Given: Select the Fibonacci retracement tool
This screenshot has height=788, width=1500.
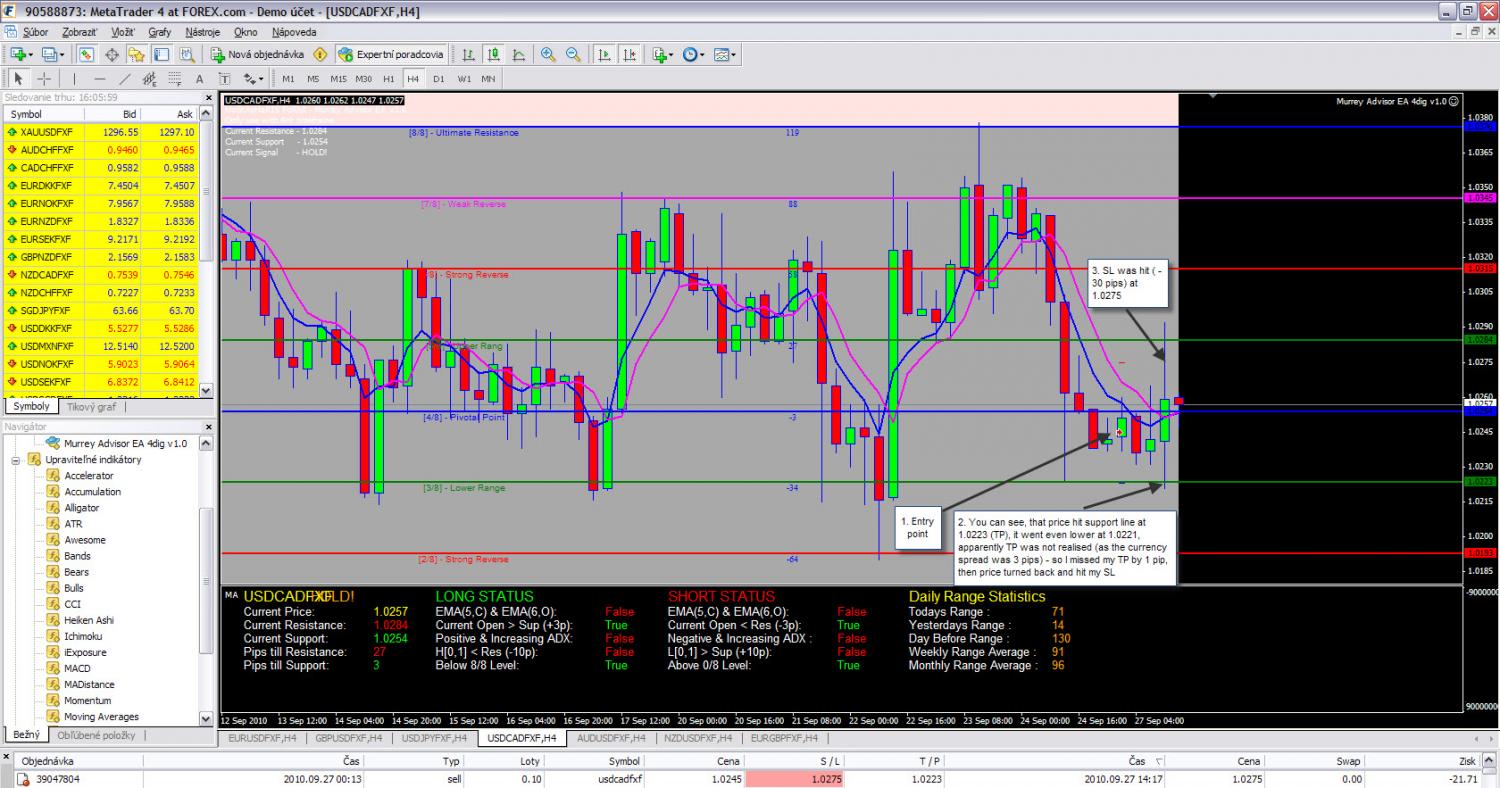Looking at the screenshot, I should click(x=175, y=78).
